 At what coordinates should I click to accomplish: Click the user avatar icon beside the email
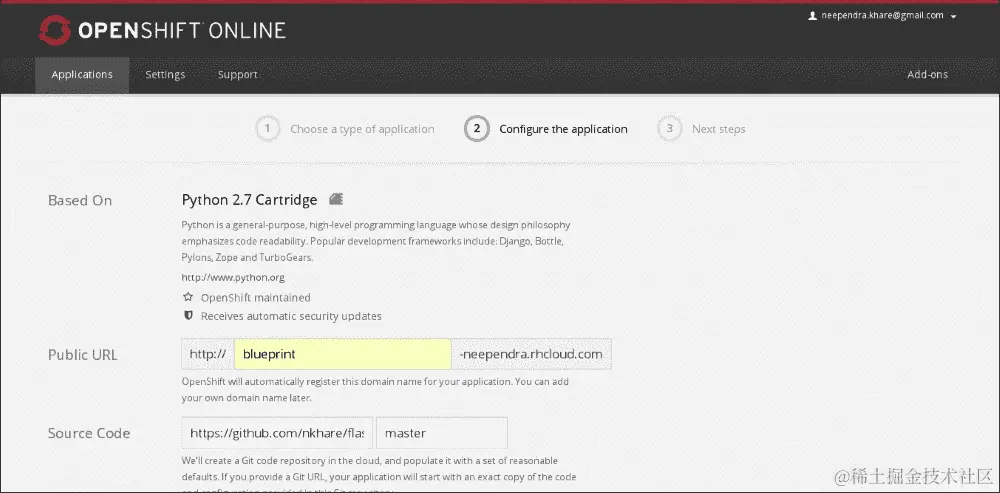(x=812, y=16)
